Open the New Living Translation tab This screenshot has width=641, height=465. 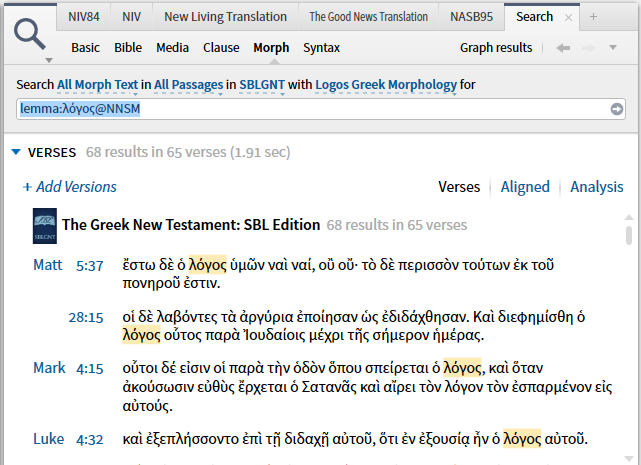(225, 17)
